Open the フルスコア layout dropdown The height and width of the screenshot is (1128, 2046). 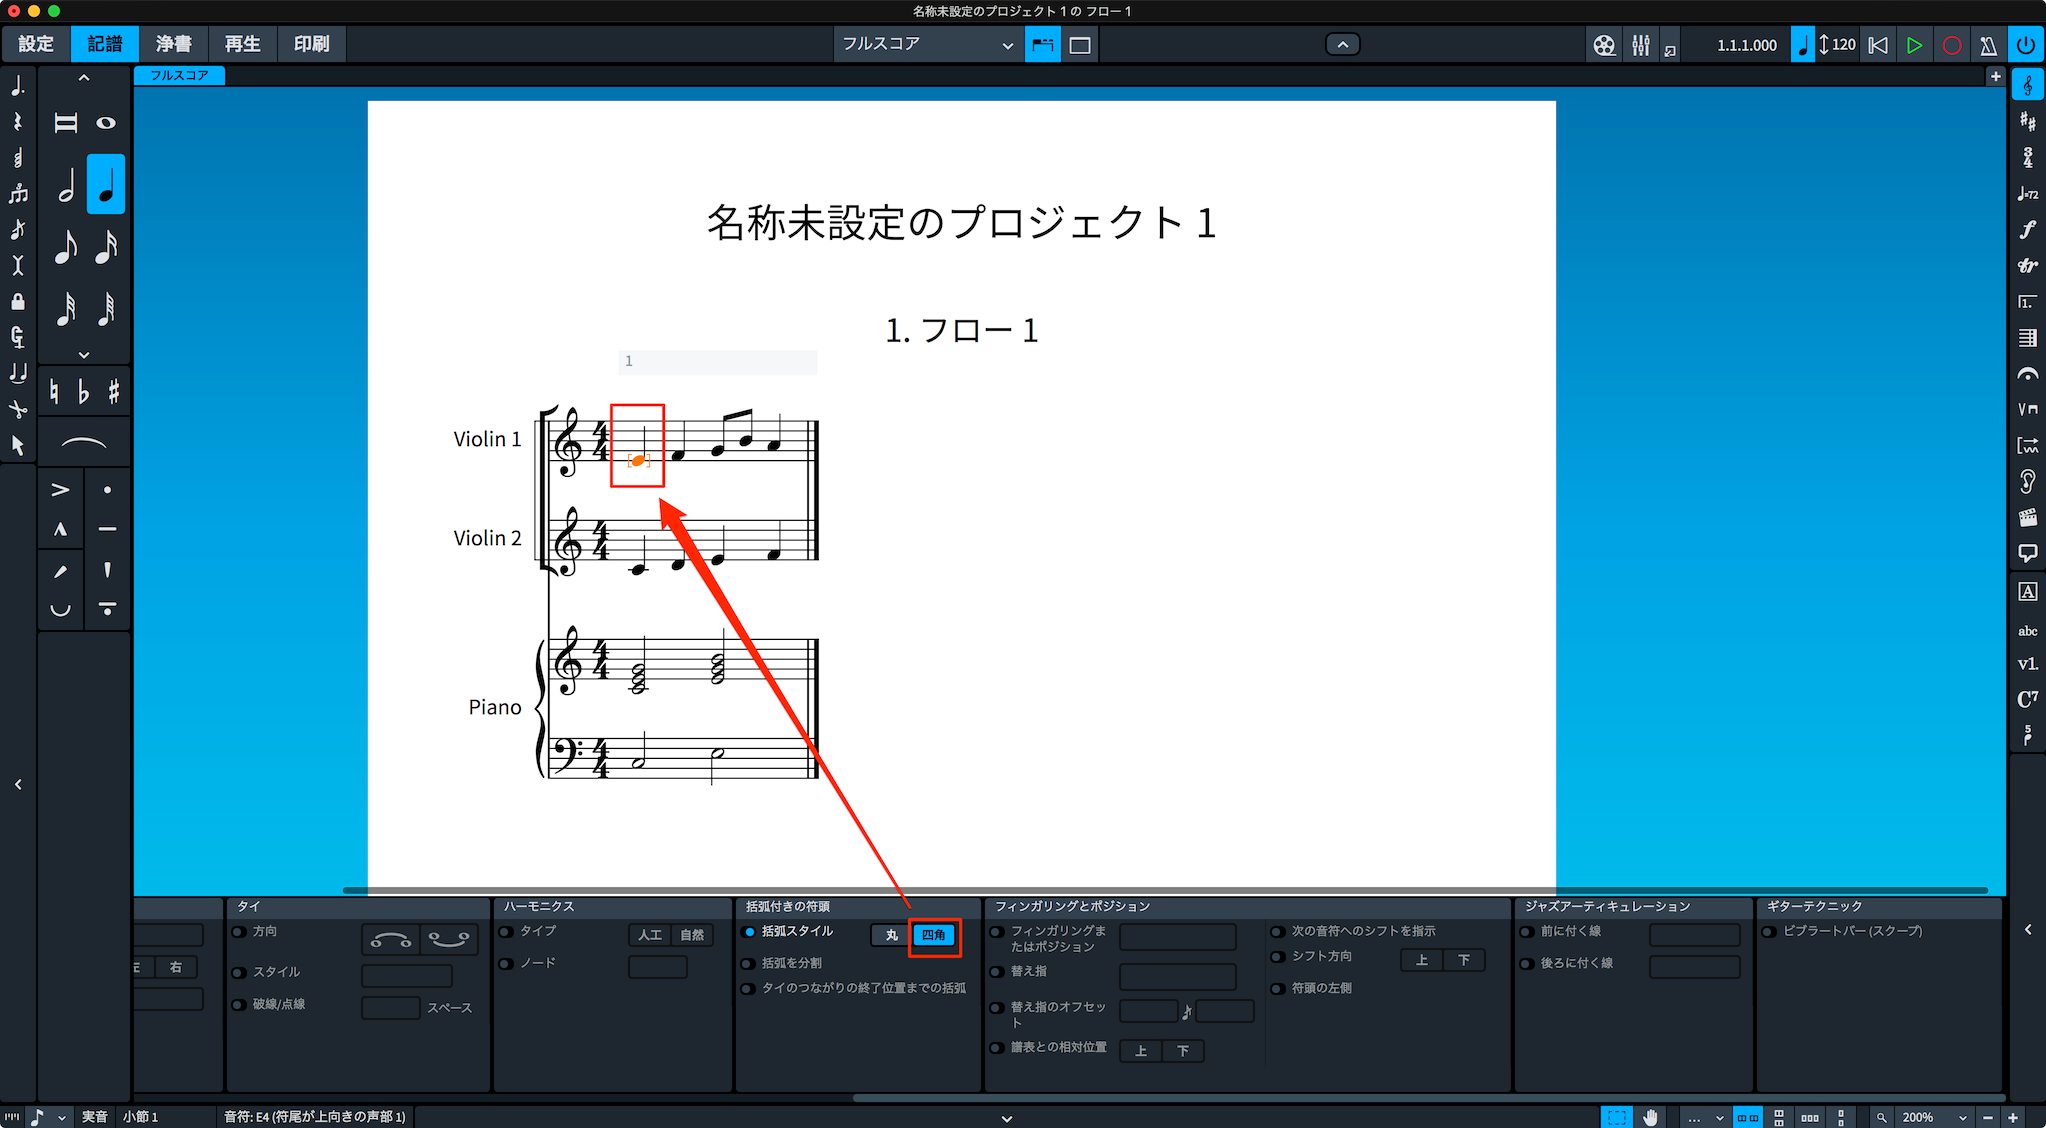927,45
